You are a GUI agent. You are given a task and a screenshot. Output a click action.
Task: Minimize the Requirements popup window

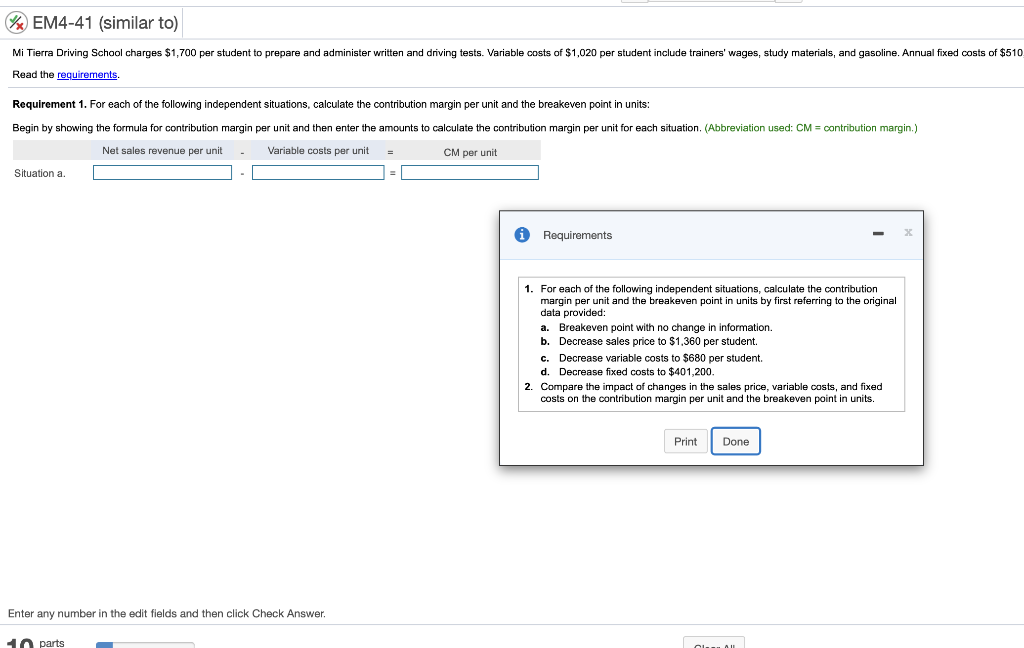point(878,233)
